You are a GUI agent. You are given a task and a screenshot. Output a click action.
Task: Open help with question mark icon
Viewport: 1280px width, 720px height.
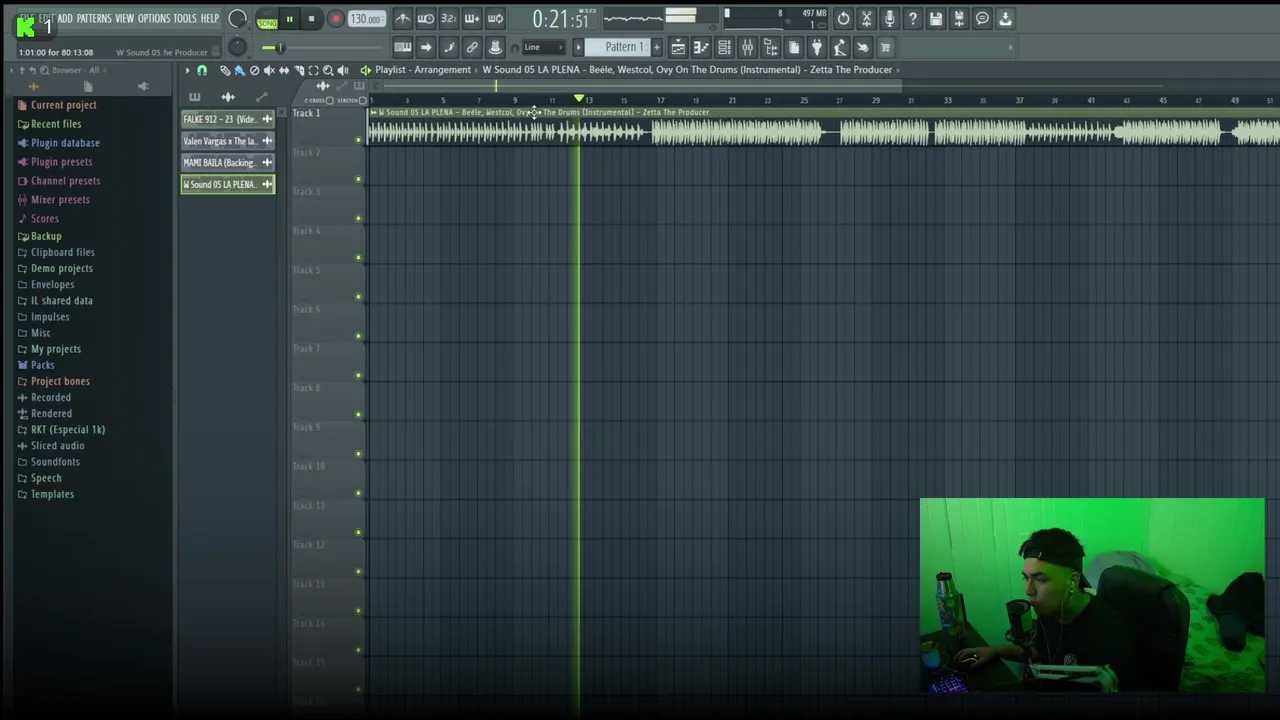(x=913, y=18)
